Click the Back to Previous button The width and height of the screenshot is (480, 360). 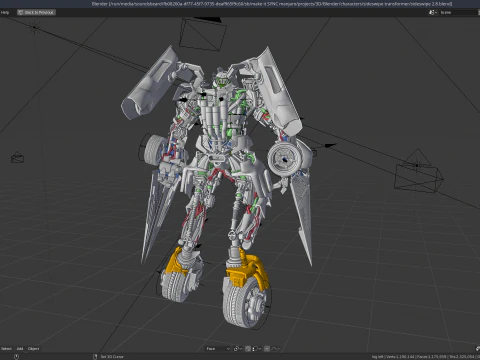36,12
